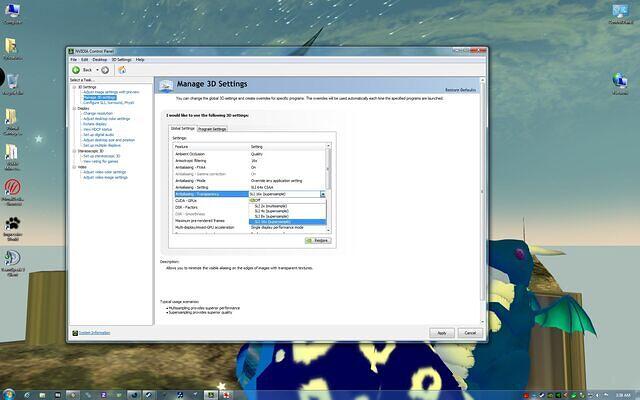Click the Home icon in toolbar
Screen dimensions: 640x400
click(x=122, y=70)
